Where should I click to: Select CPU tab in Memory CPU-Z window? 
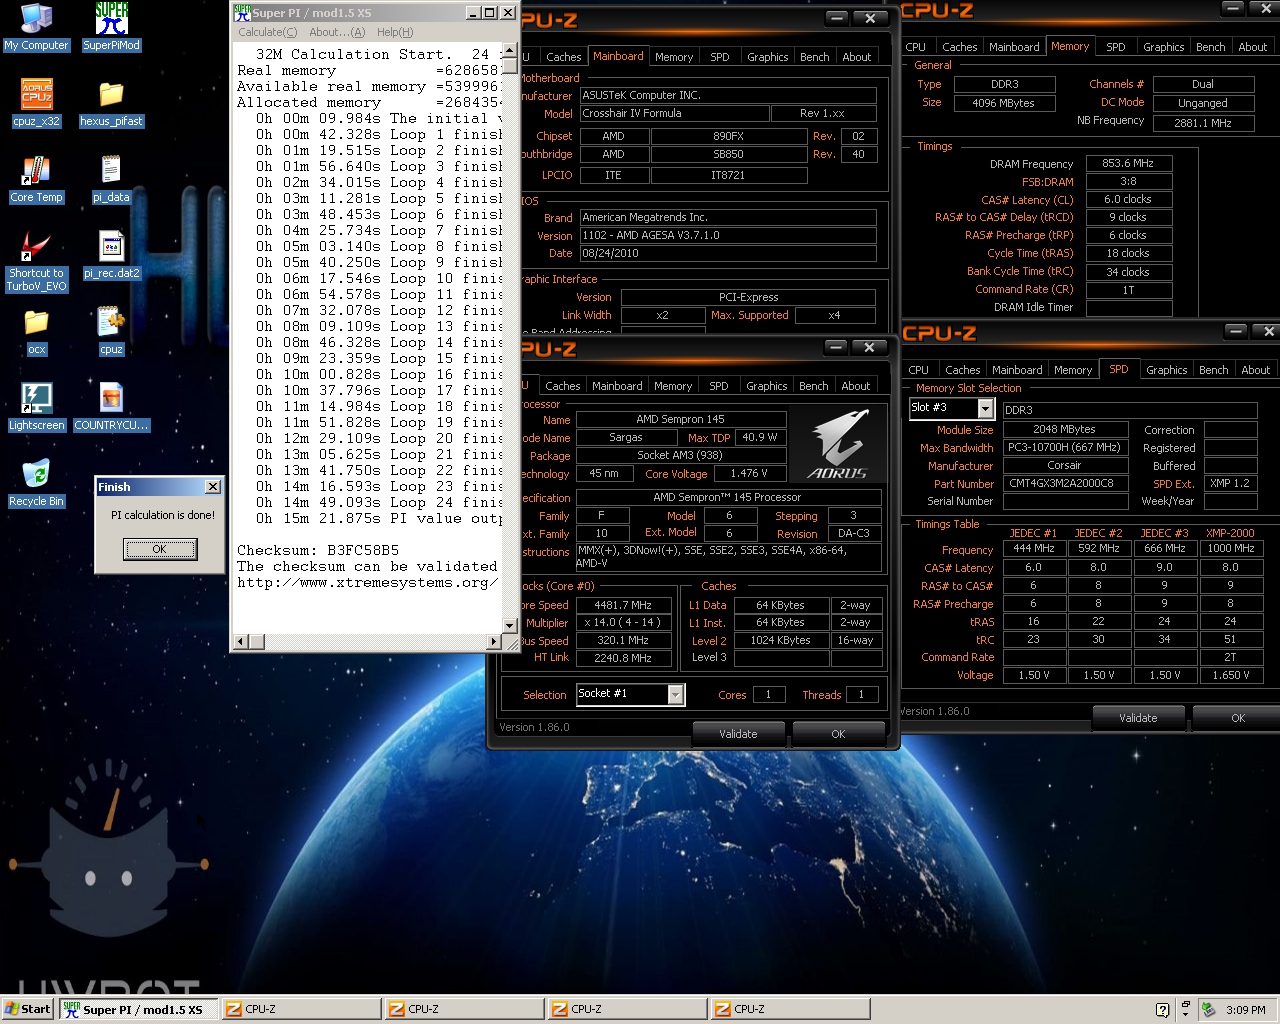click(x=915, y=47)
